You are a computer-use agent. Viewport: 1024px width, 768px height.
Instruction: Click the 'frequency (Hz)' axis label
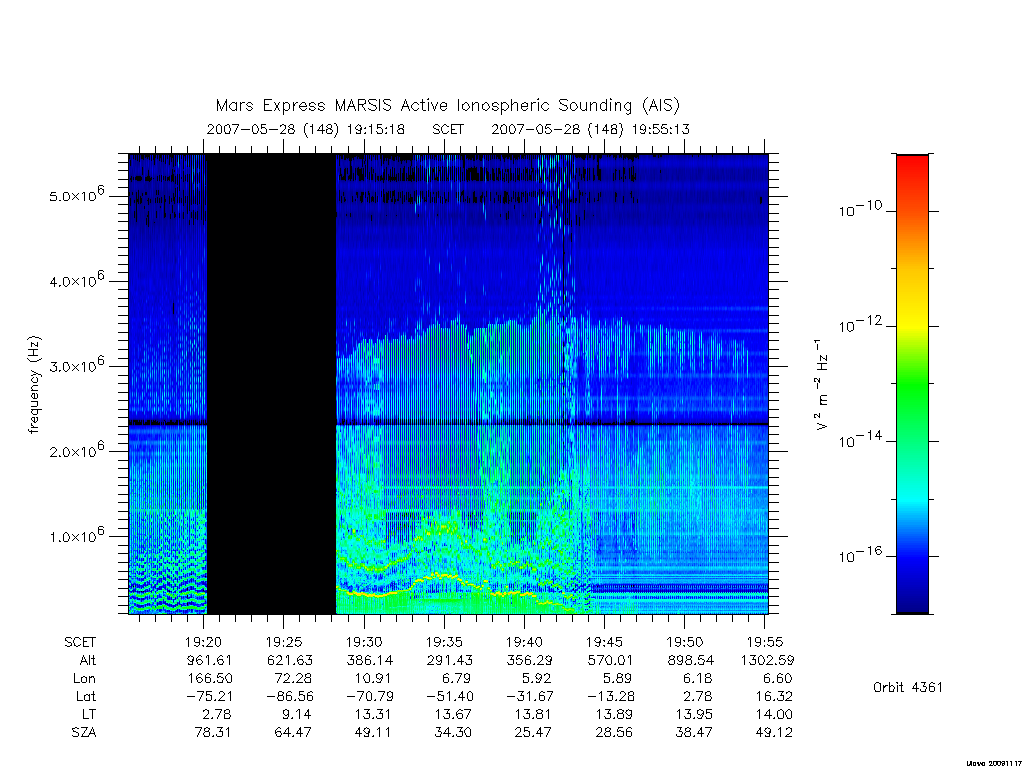pos(35,385)
